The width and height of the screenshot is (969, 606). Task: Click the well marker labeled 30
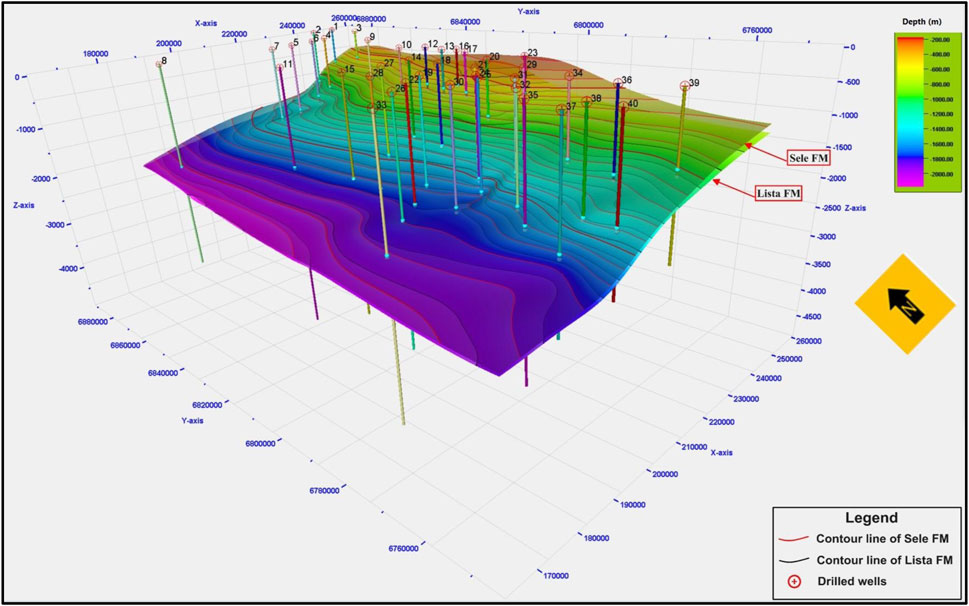click(449, 85)
